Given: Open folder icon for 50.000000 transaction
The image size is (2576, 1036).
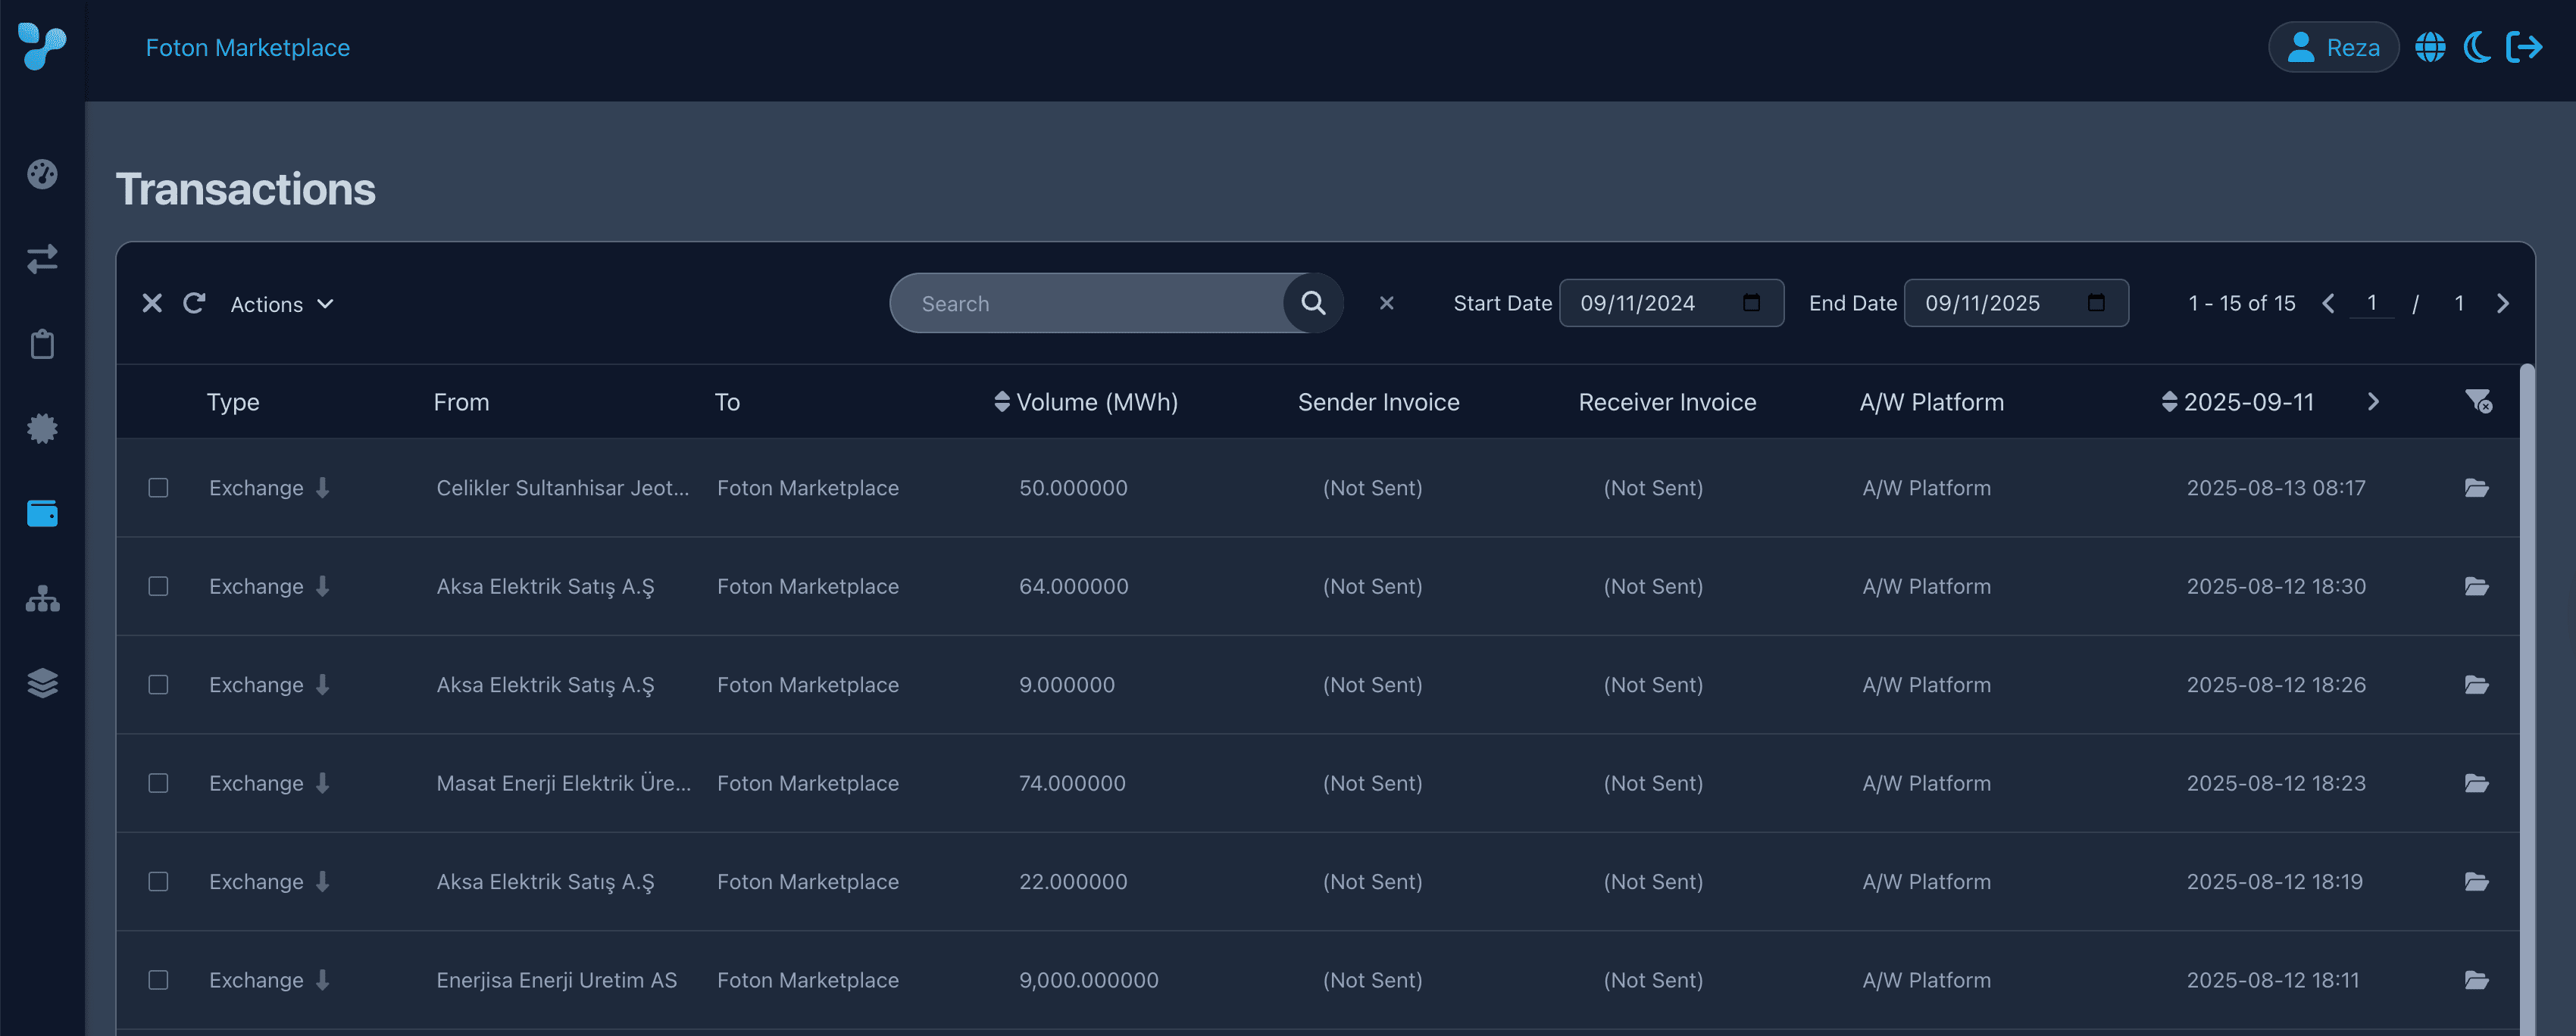Looking at the screenshot, I should point(2476,488).
